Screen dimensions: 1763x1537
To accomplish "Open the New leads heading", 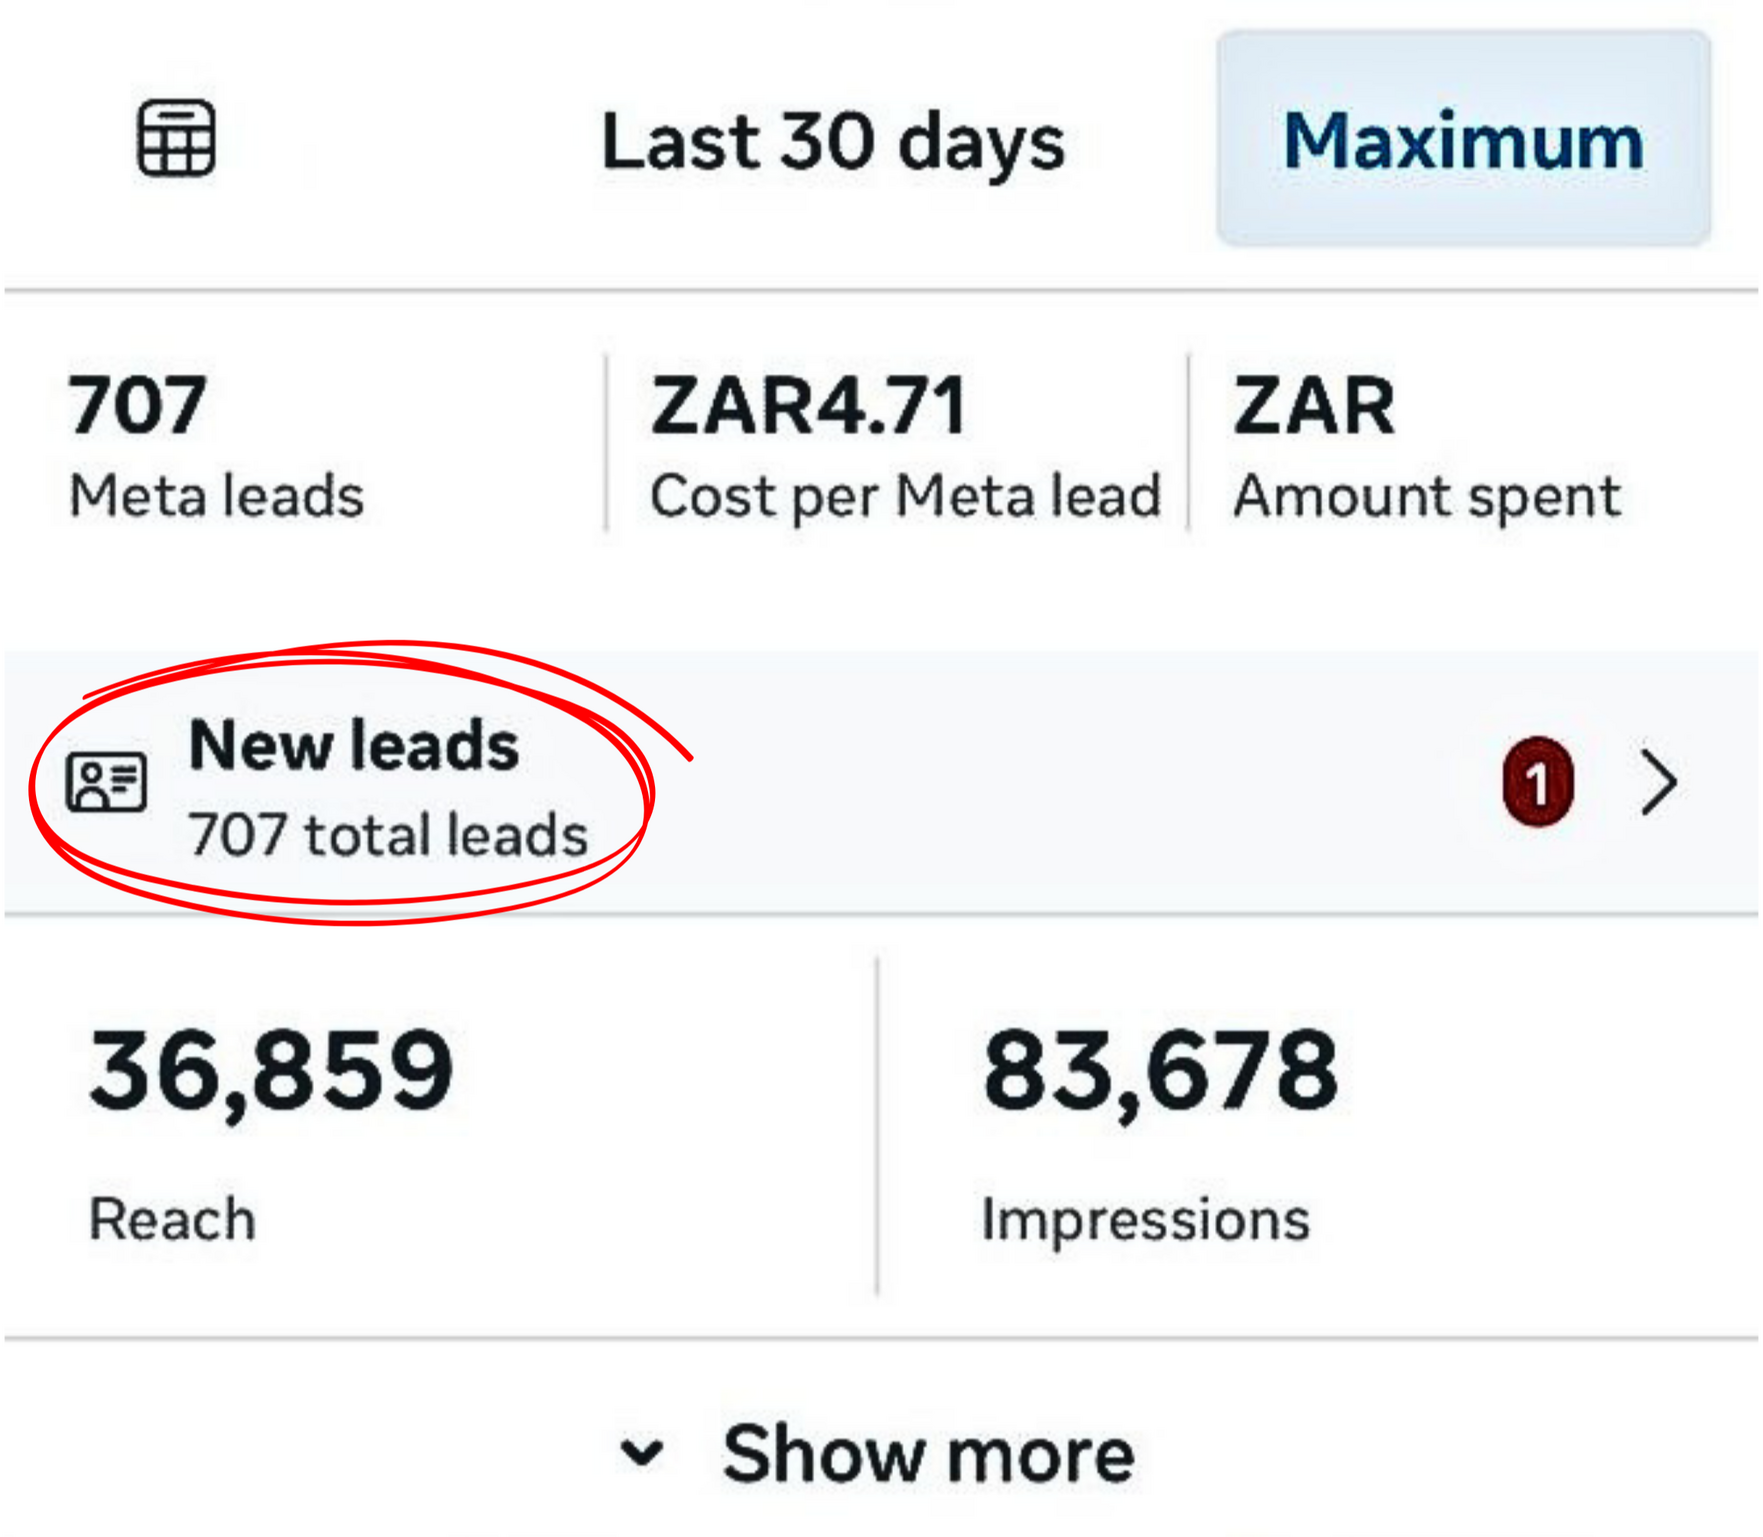I will tap(354, 746).
